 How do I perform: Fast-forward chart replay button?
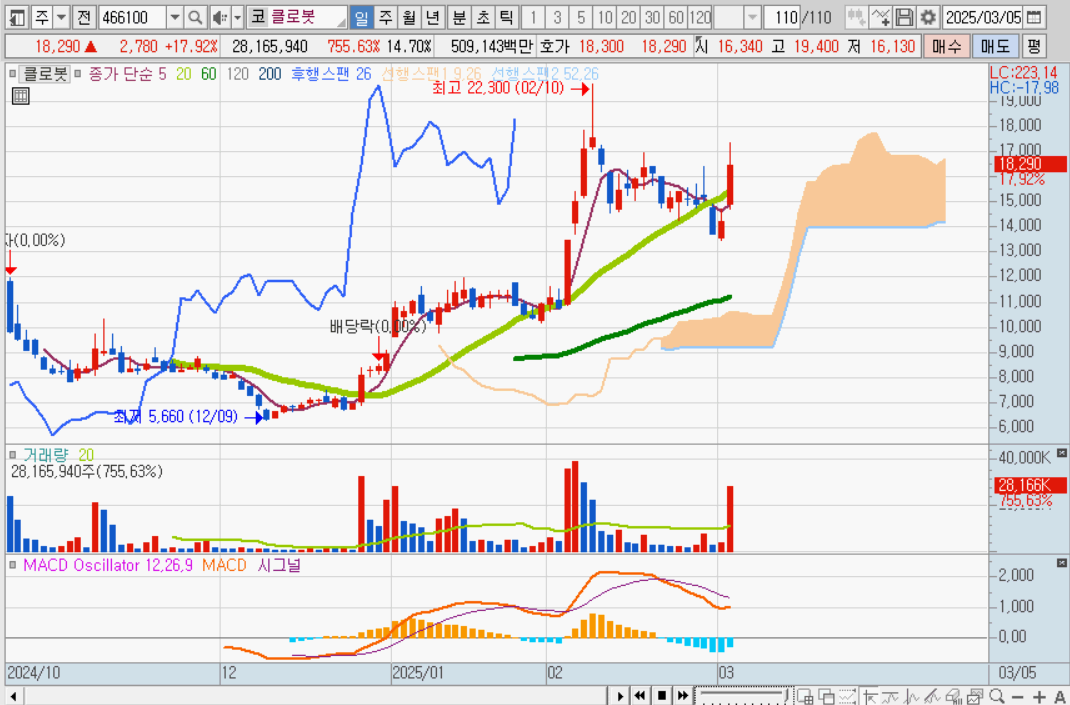[683, 695]
